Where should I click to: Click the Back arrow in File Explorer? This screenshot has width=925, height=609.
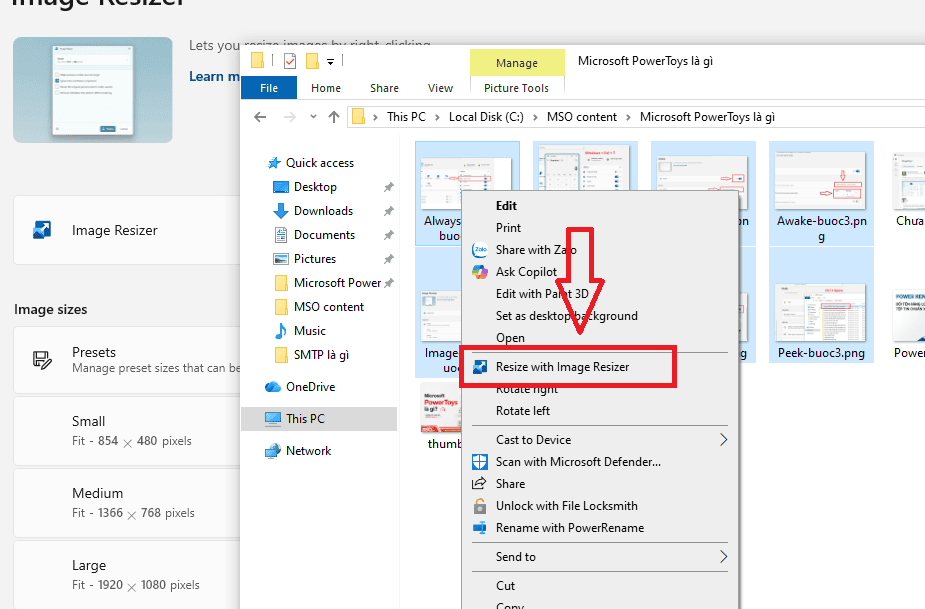(260, 117)
